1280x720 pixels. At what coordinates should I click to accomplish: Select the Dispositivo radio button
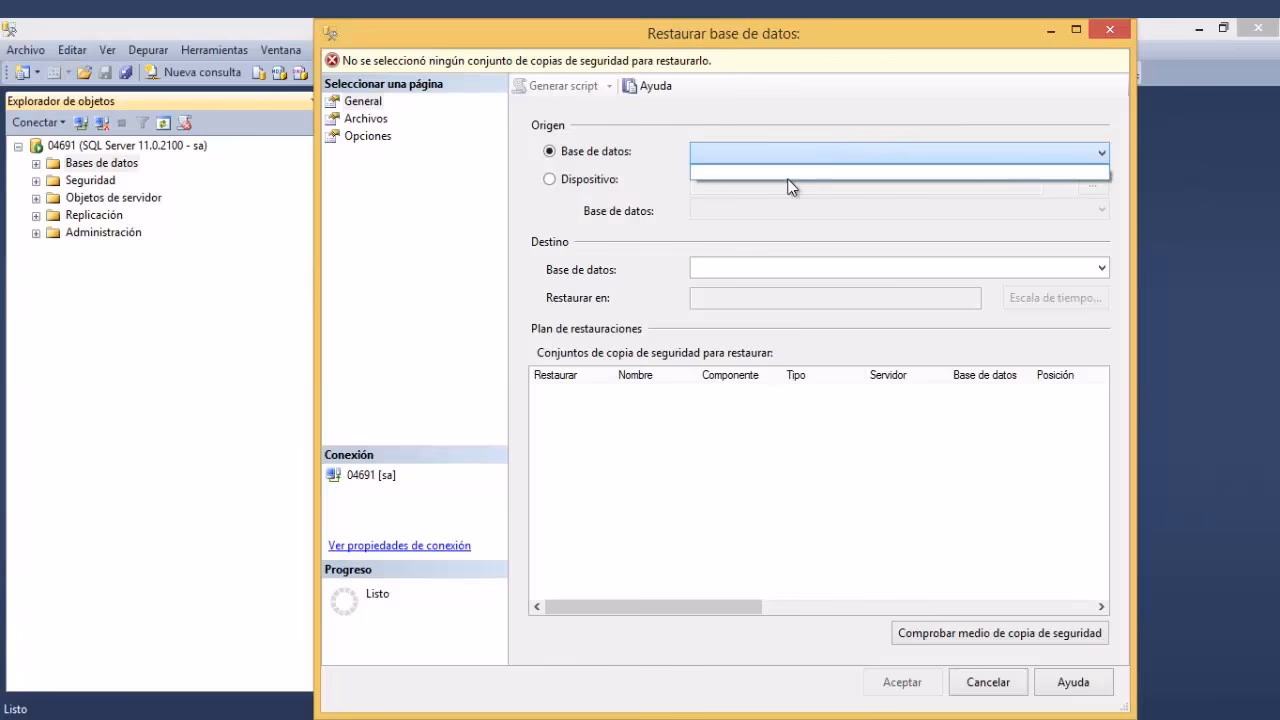549,179
